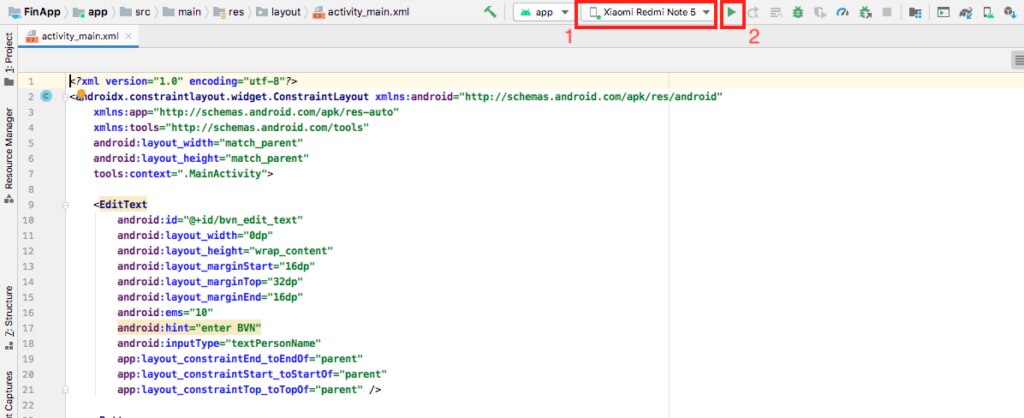Click the xml version declaration on line 1

(x=184, y=82)
